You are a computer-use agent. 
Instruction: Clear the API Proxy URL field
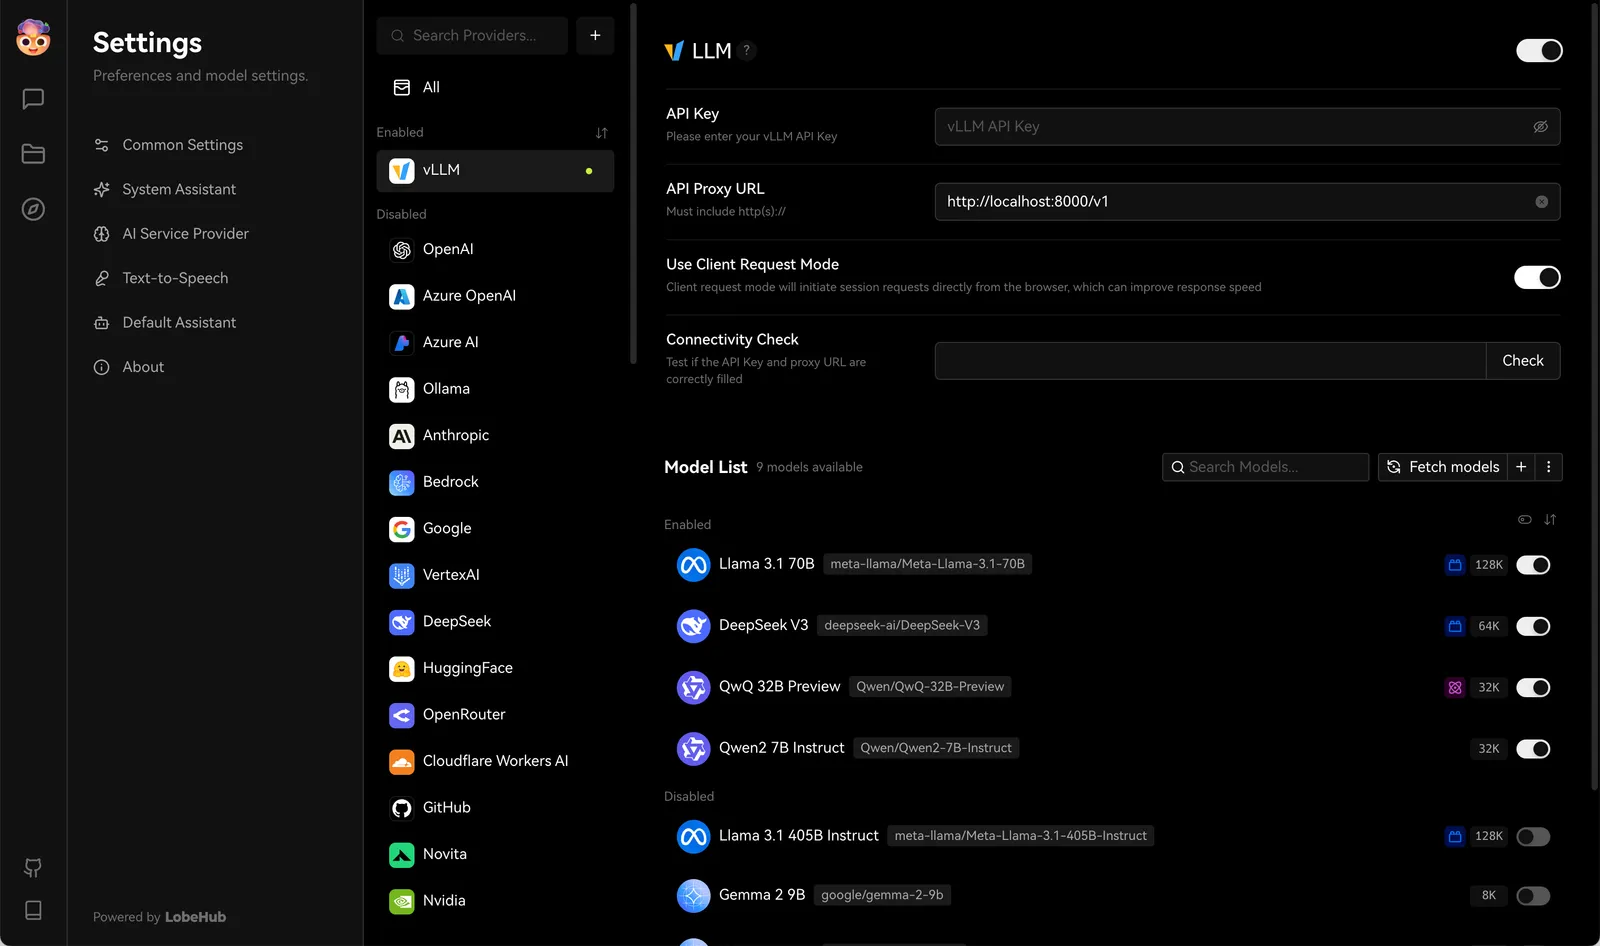coord(1541,202)
